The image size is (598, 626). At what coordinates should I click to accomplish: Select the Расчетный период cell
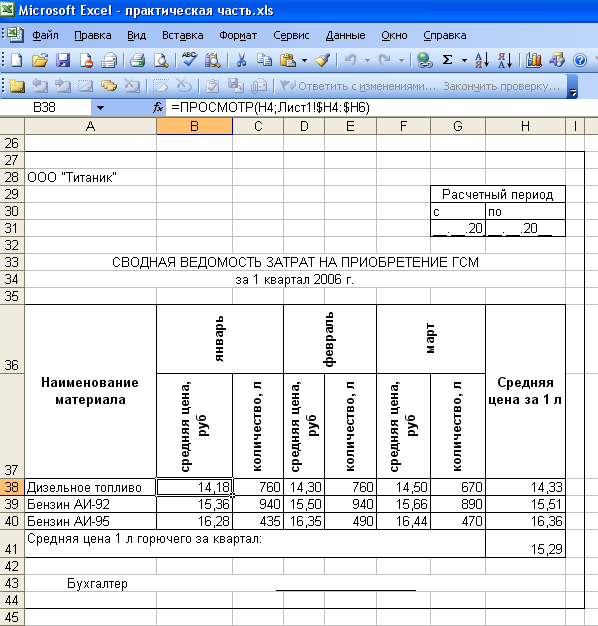click(498, 194)
